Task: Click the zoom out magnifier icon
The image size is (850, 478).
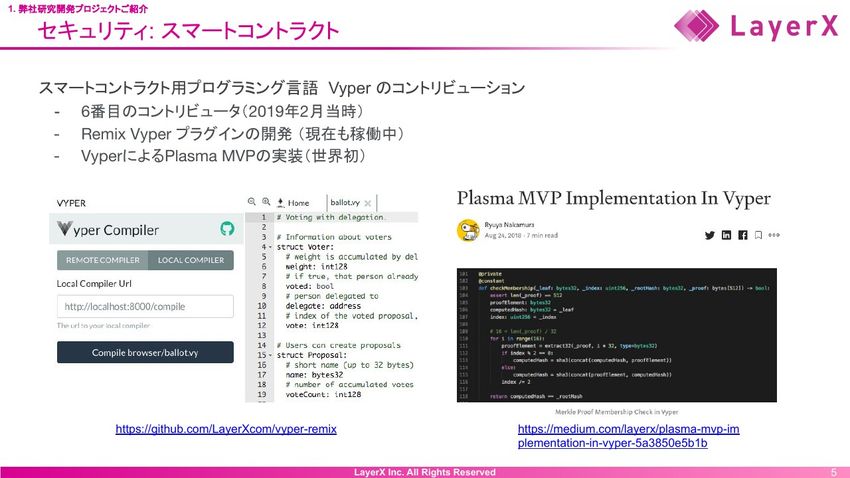Action: [x=251, y=200]
